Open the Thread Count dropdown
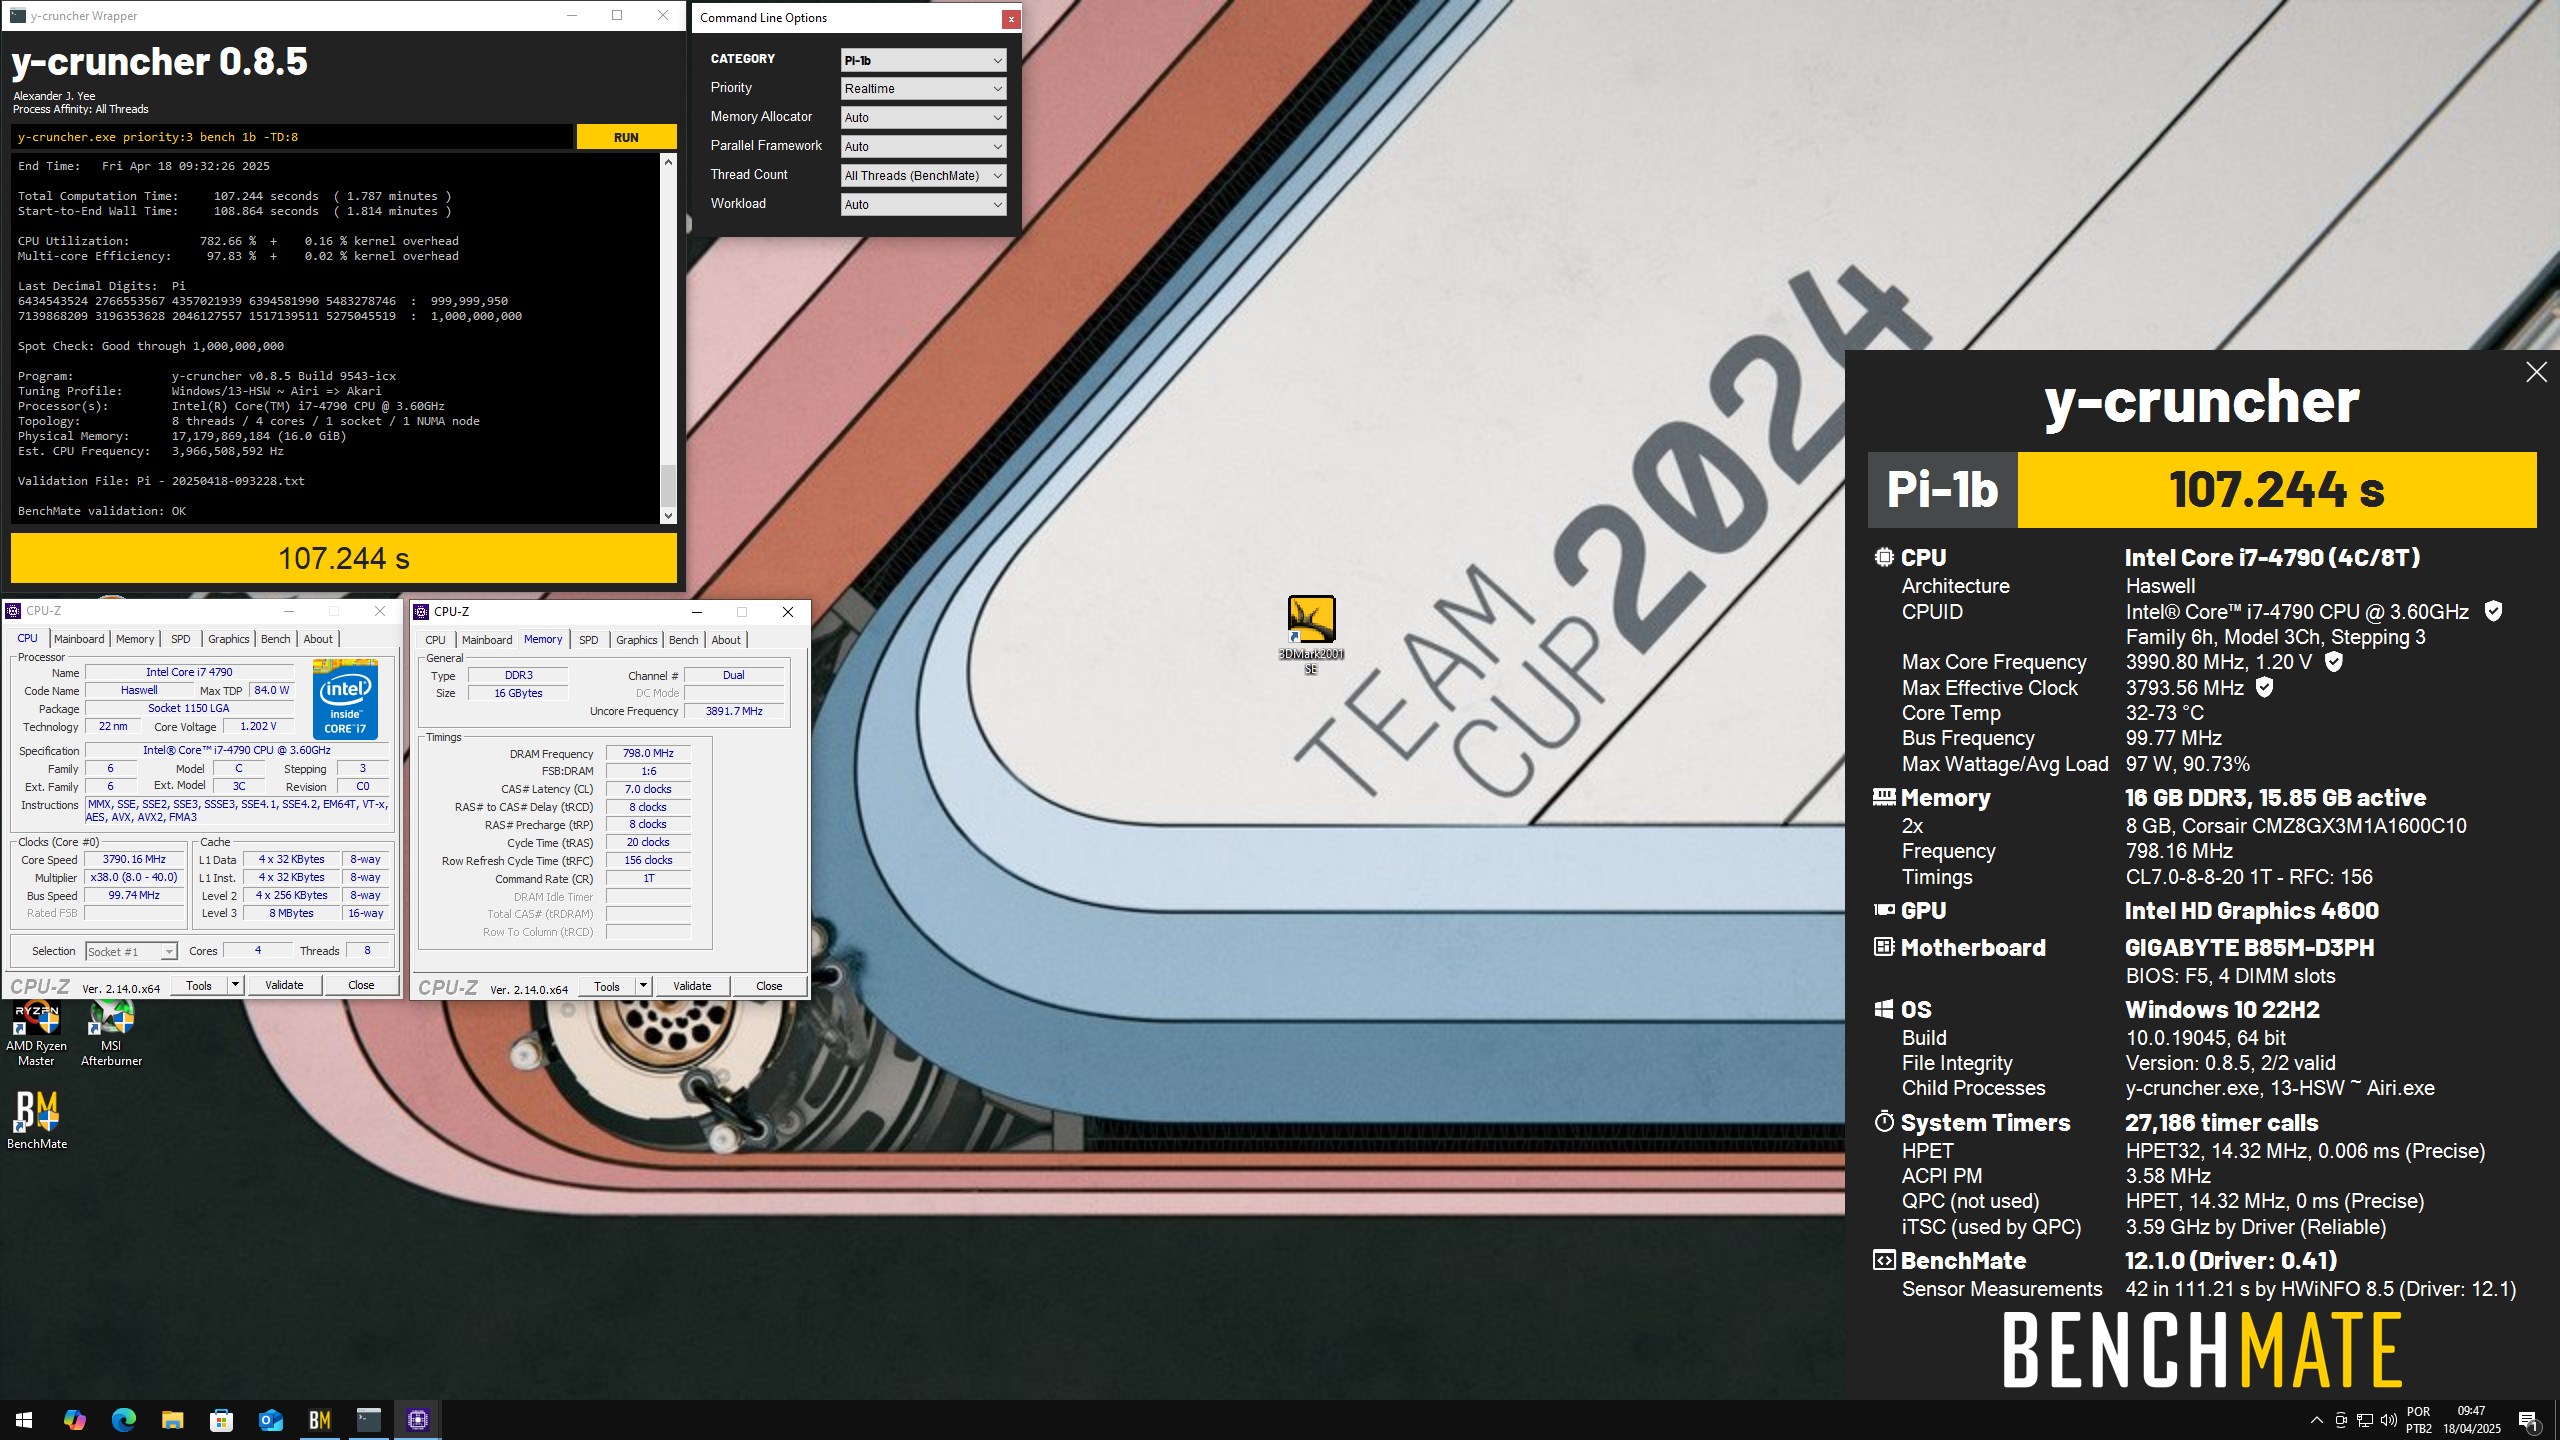The image size is (2560, 1440). click(923, 176)
